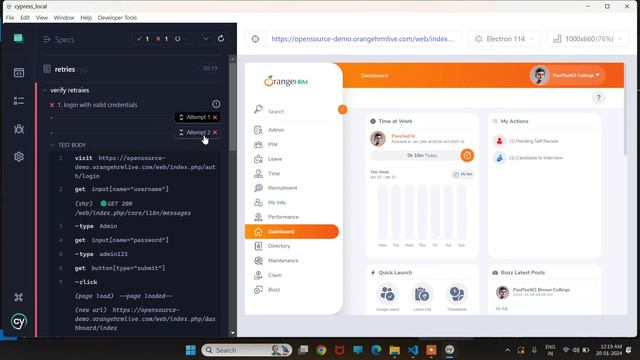Select the highlighted Dashboard menu item
The width and height of the screenshot is (640, 360).
point(292,231)
